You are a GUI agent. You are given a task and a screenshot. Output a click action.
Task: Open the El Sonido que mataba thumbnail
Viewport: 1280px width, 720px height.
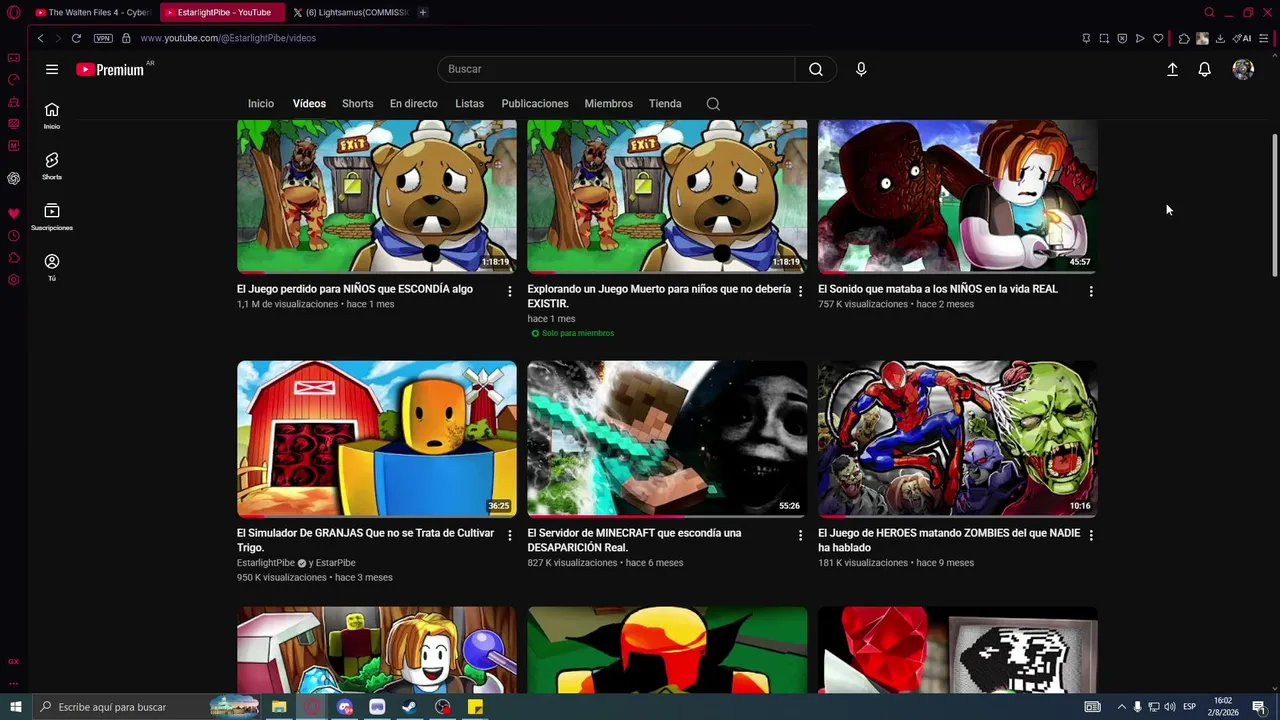coord(958,196)
